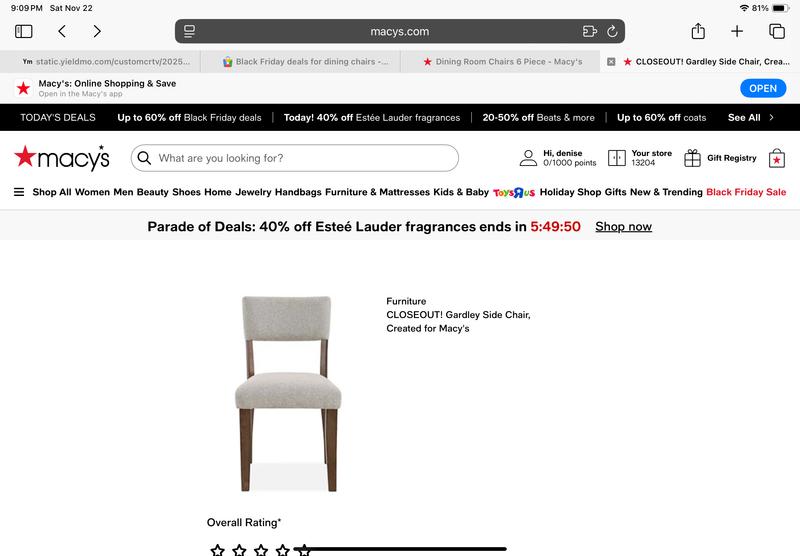Screen dimensions: 800x556
Task: Open the Hi, denise account menu
Action: tap(558, 158)
